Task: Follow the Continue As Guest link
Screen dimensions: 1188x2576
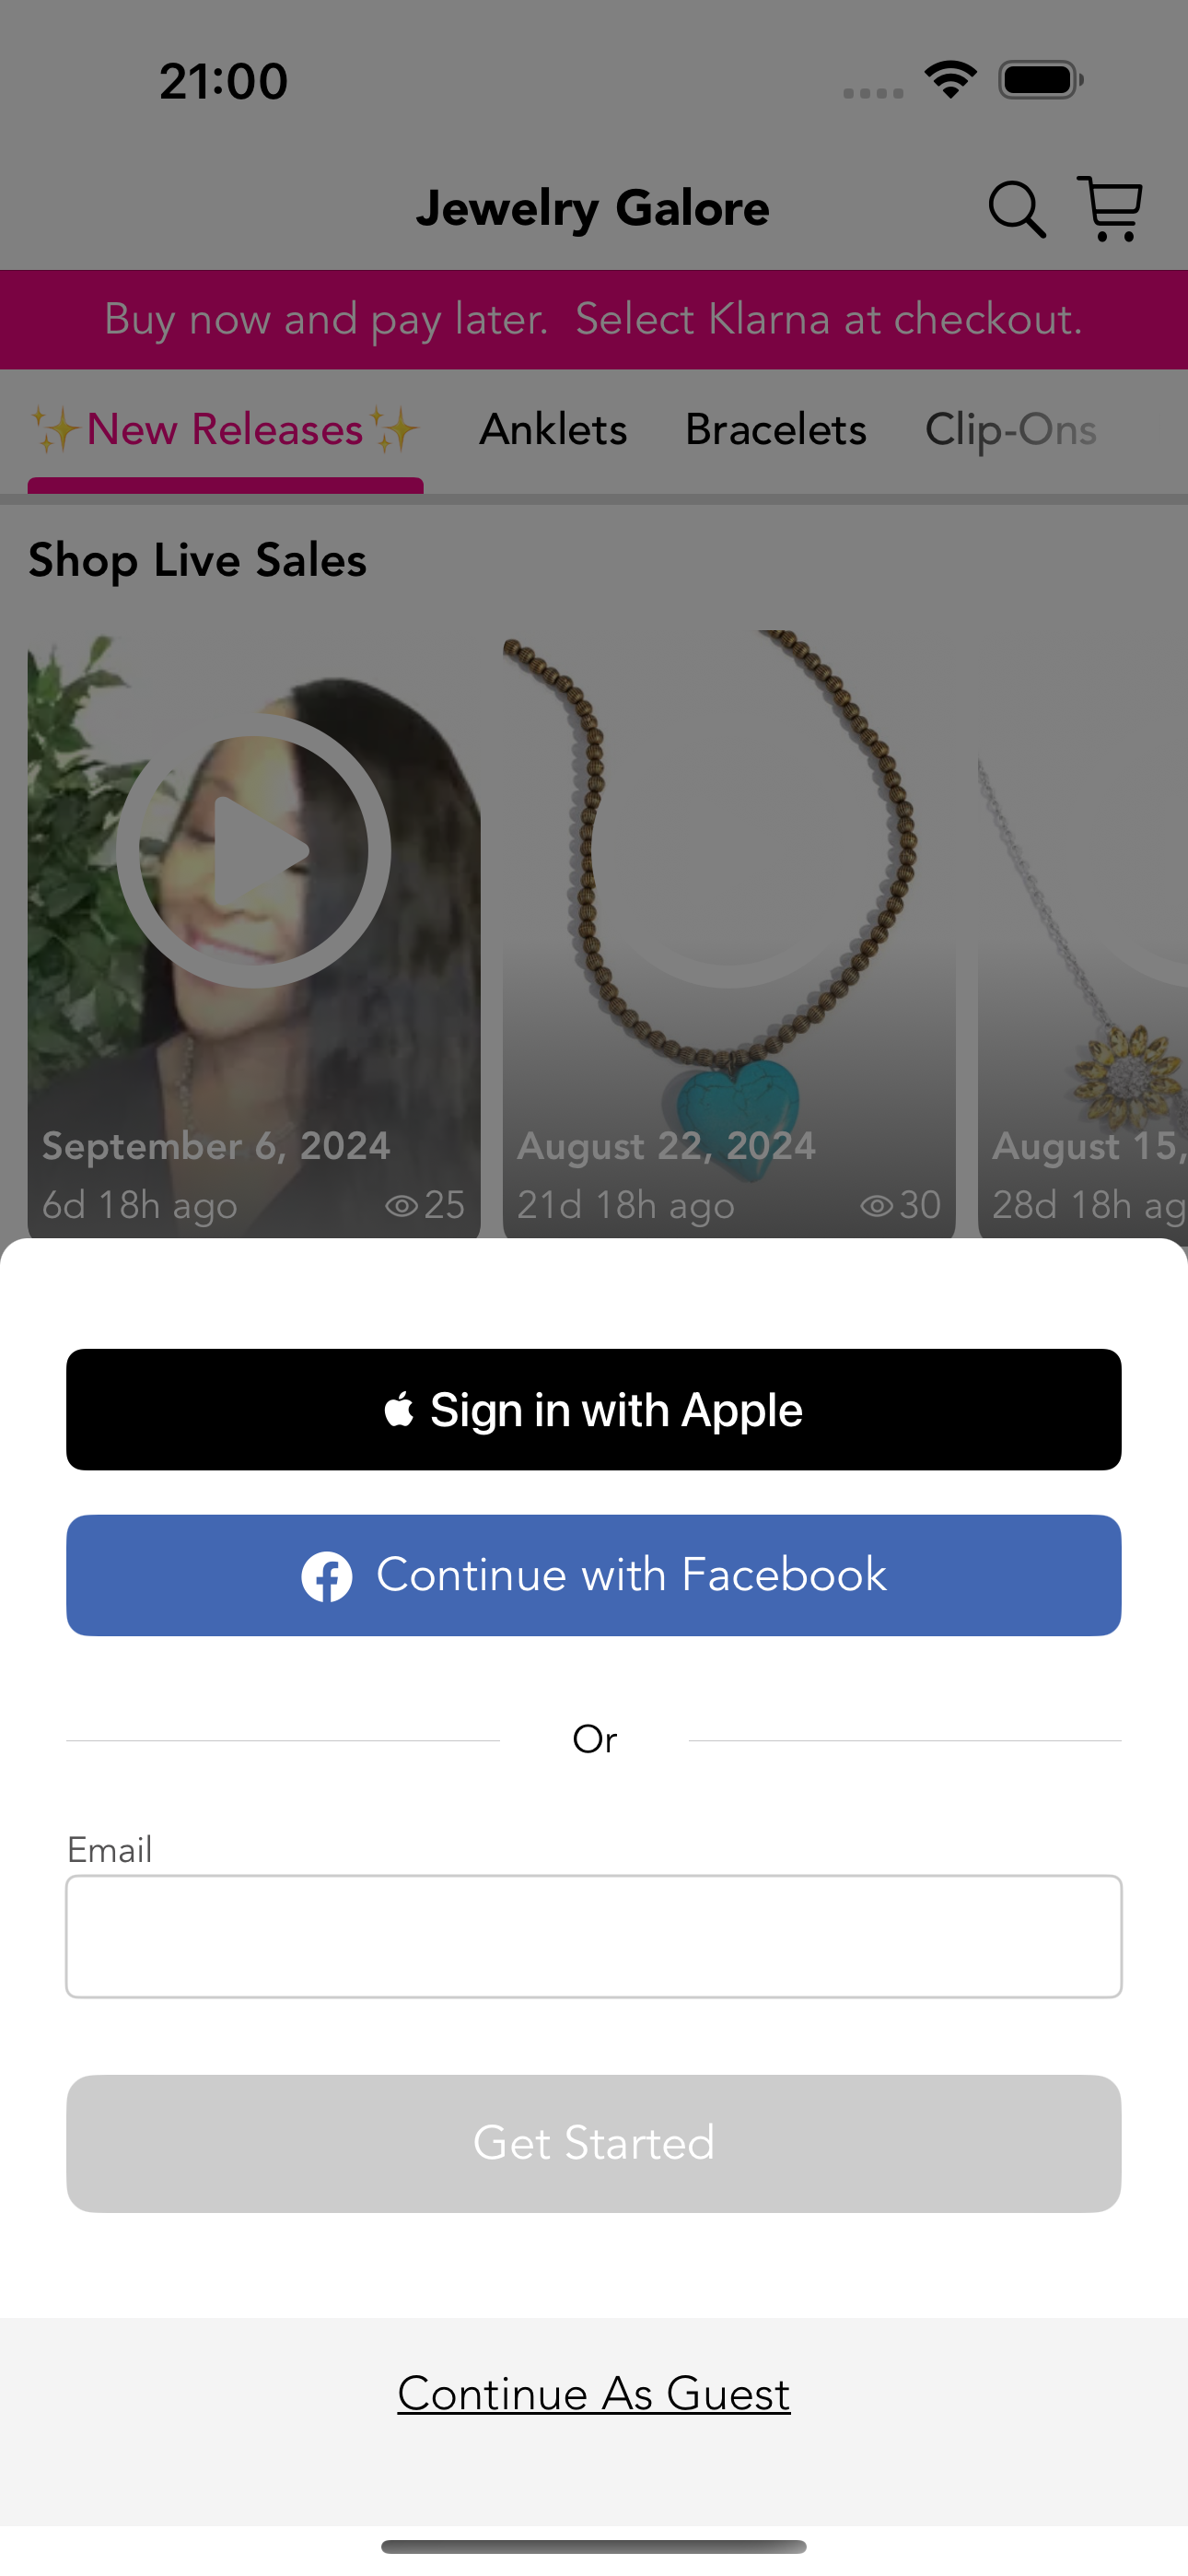Action: click(x=594, y=2393)
